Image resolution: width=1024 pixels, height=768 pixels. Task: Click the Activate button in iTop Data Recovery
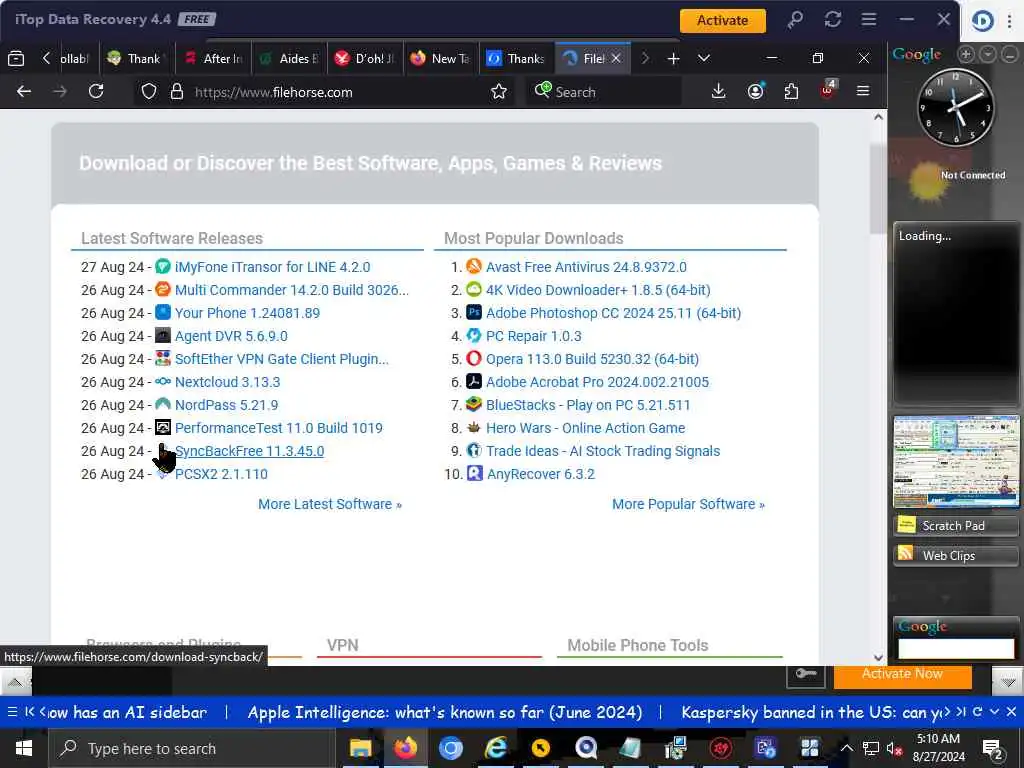click(722, 20)
